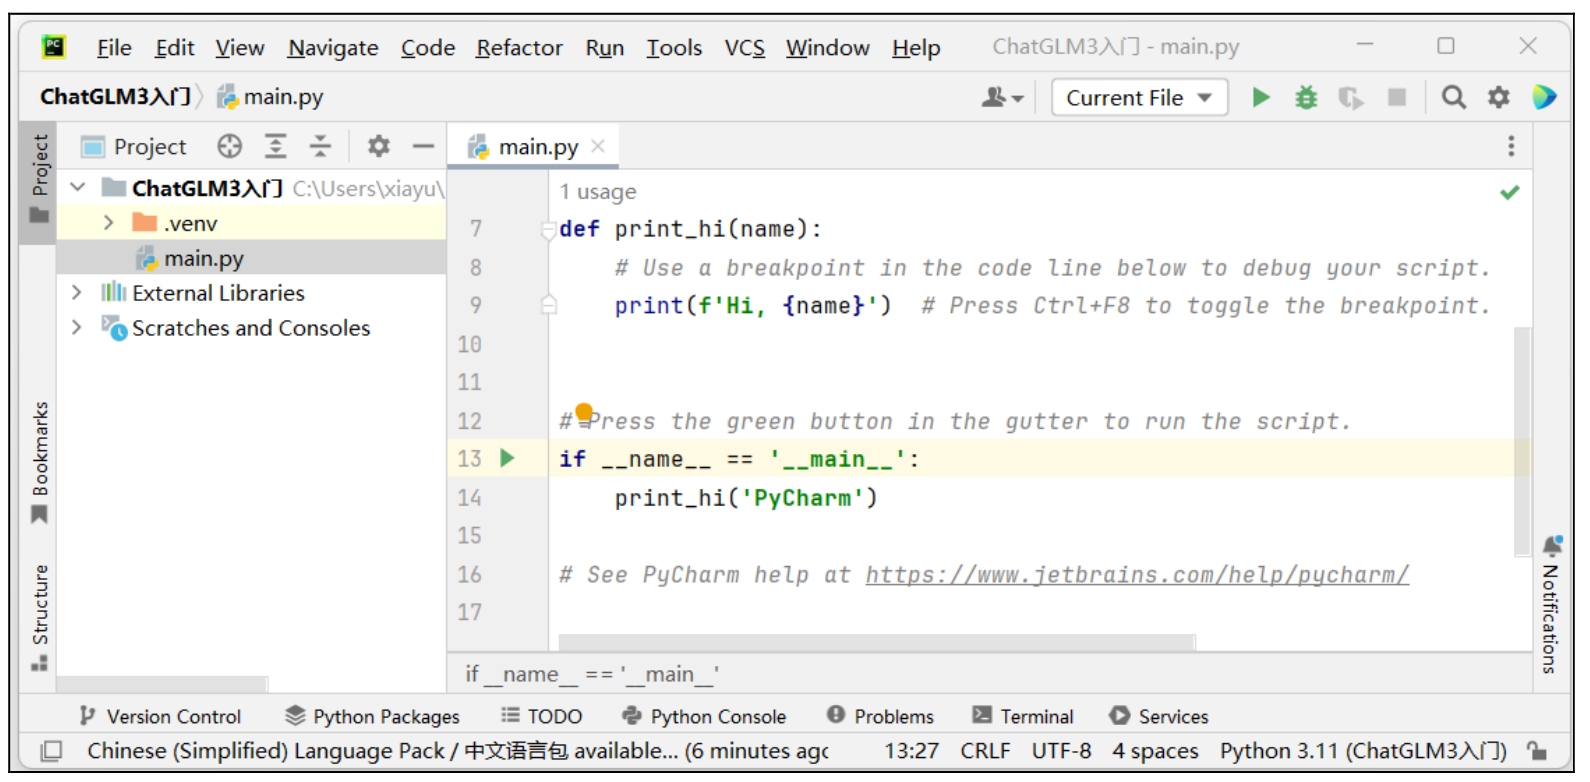This screenshot has width=1590, height=782.
Task: Run with coverage icon in toolbar
Action: click(x=1351, y=97)
